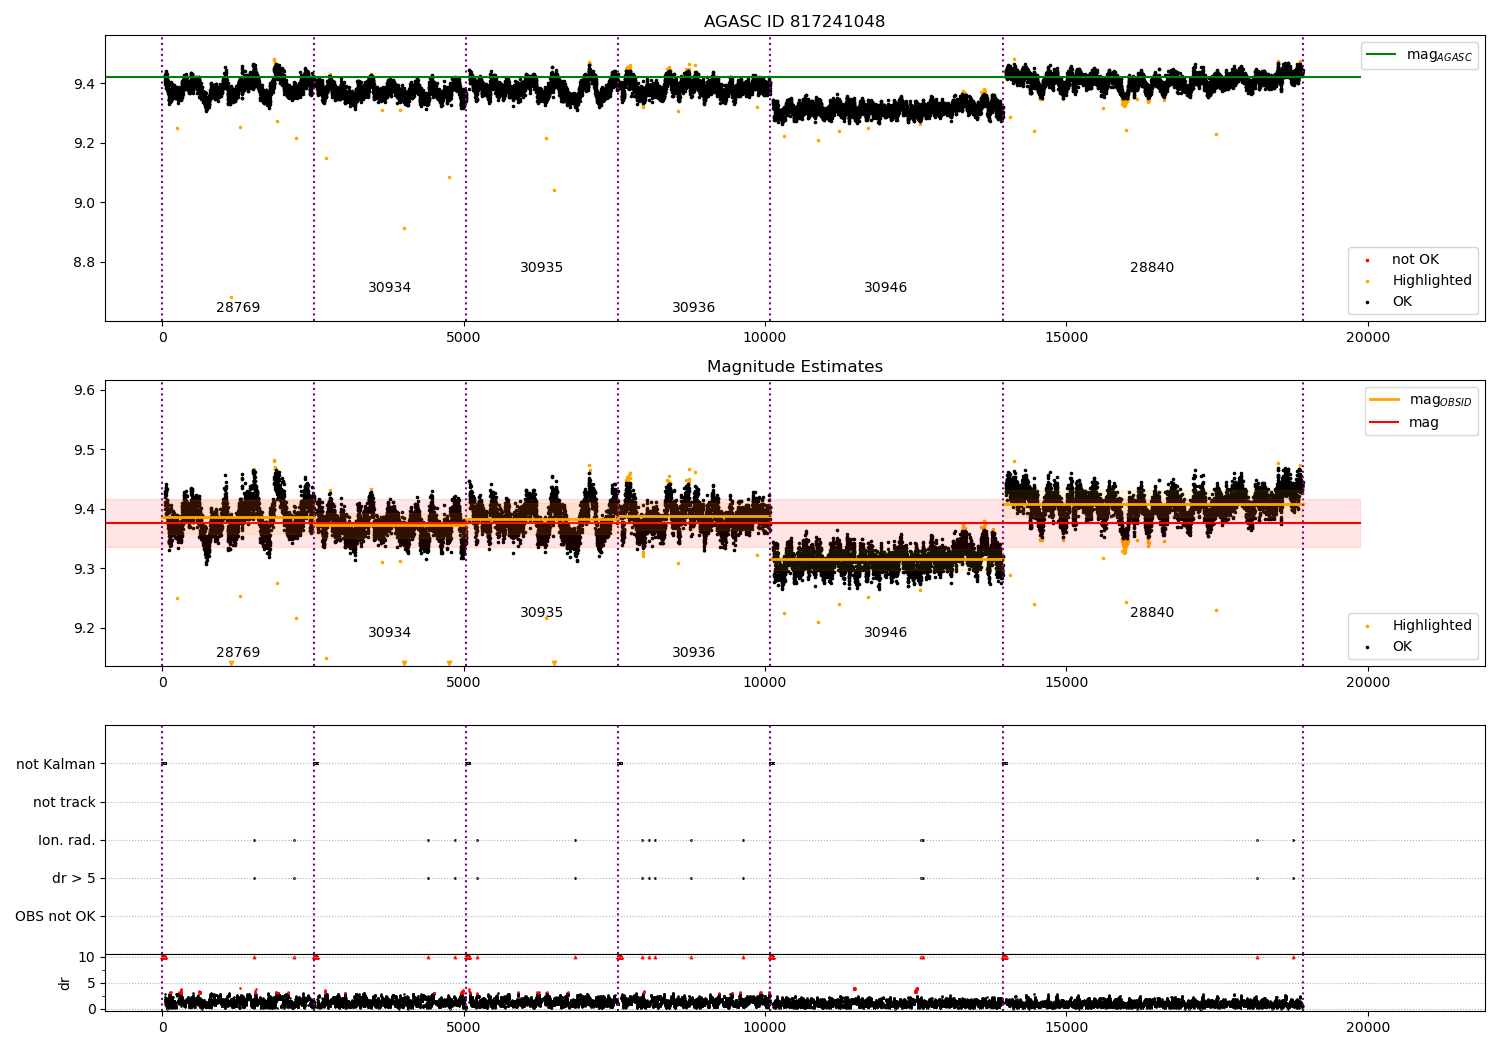Click obsid label 28769 in Magnitude Estimates plot

238,653
